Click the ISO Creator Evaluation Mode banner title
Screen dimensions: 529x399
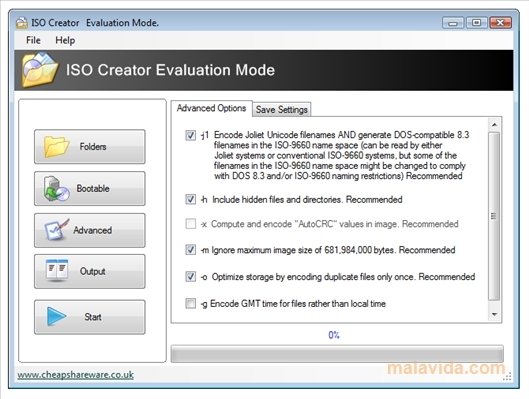[170, 70]
